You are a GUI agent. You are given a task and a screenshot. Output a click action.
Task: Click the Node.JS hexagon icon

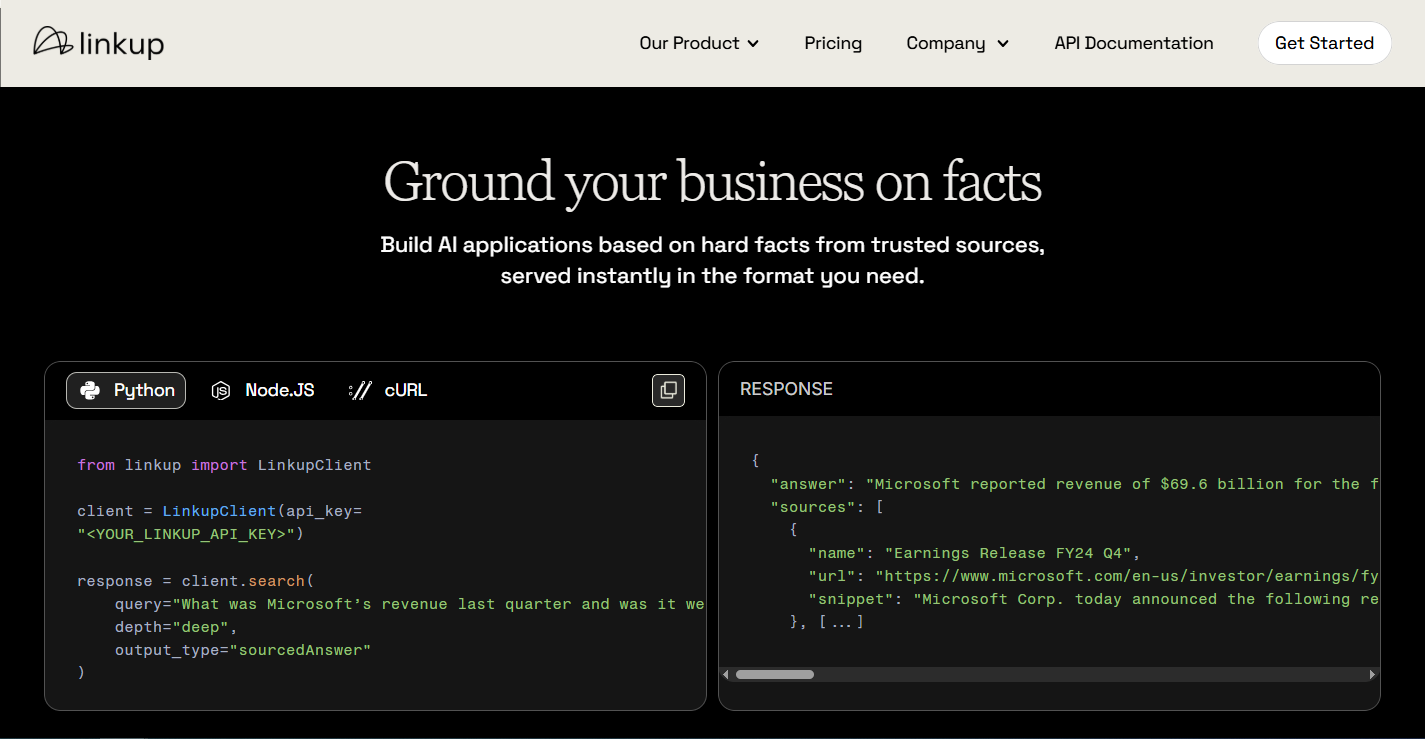point(221,391)
